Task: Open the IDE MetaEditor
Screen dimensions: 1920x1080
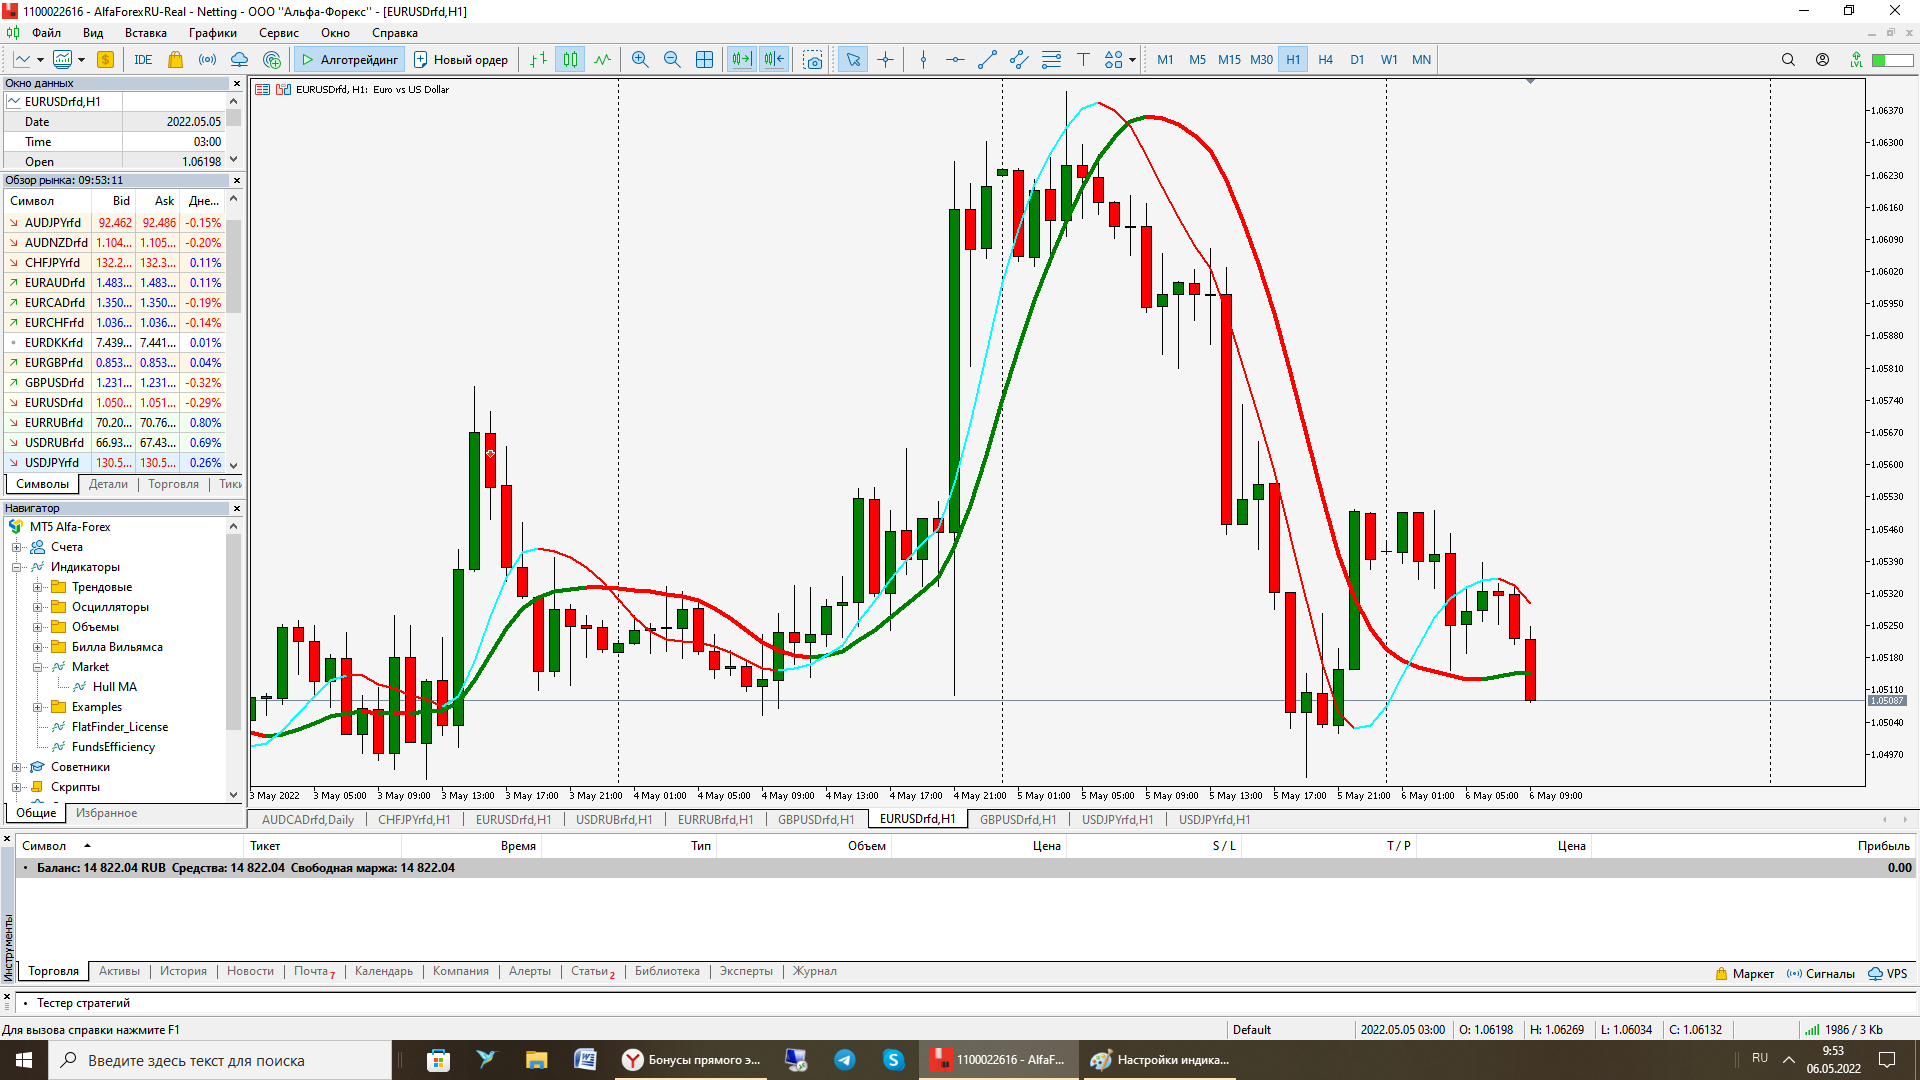Action: [x=143, y=60]
